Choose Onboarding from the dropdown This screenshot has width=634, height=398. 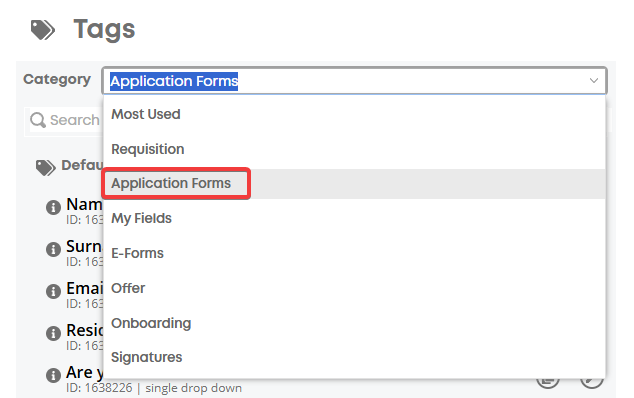point(354,323)
